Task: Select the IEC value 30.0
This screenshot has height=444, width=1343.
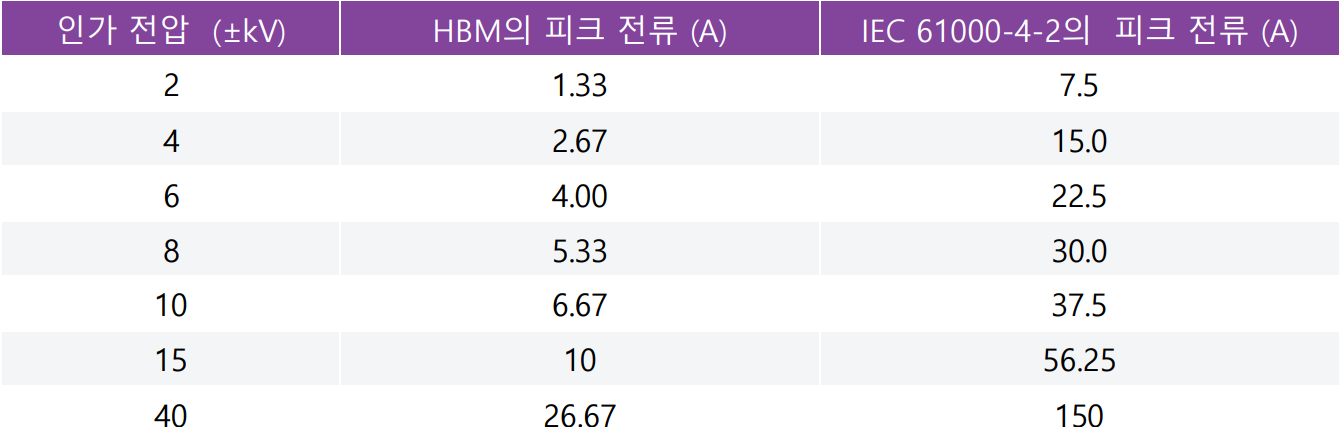Action: pyautogui.click(x=1080, y=251)
